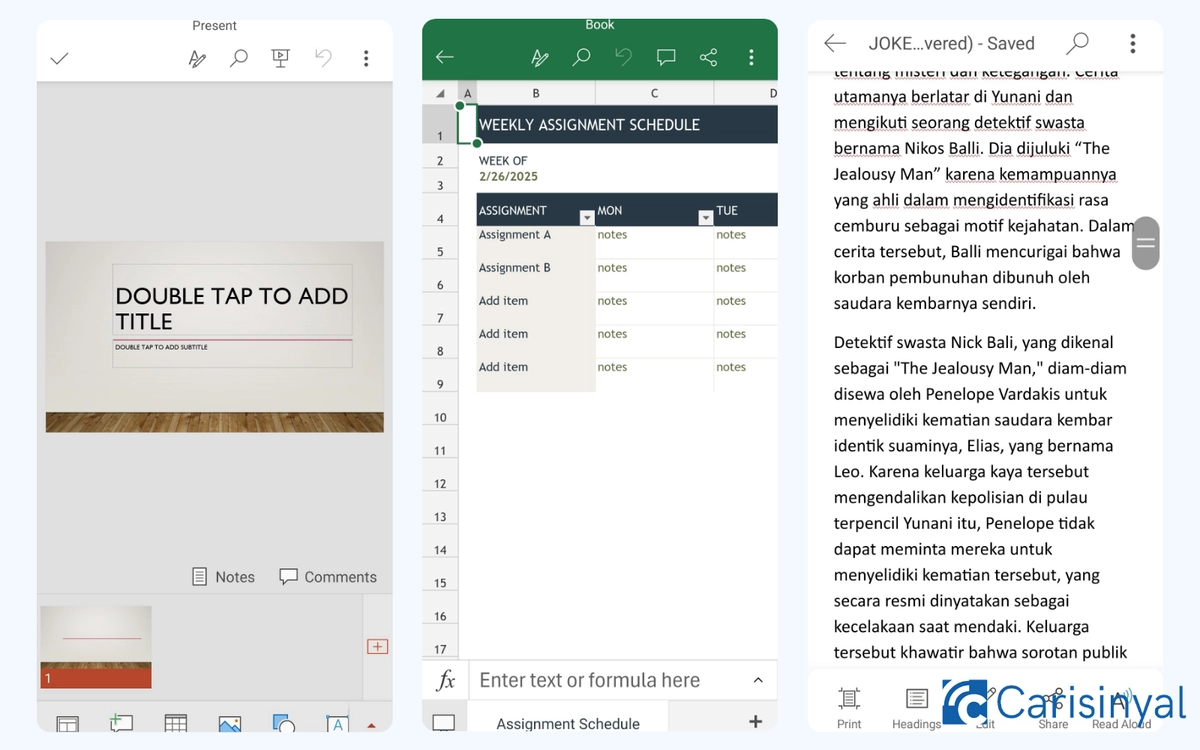Image resolution: width=1200 pixels, height=750 pixels.
Task: Share the workbook from the Excel toolbar
Action: coord(708,57)
